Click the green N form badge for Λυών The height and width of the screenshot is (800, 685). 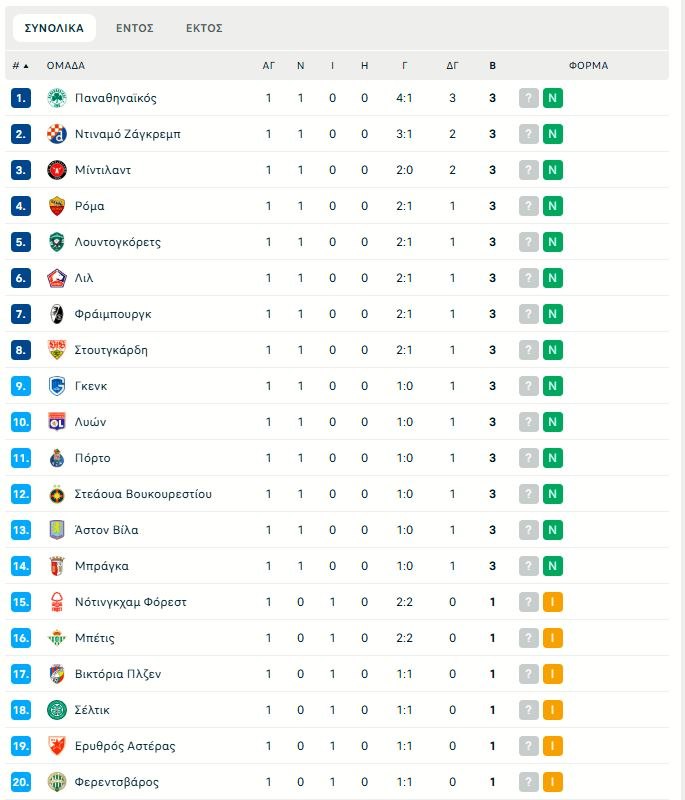tap(552, 422)
